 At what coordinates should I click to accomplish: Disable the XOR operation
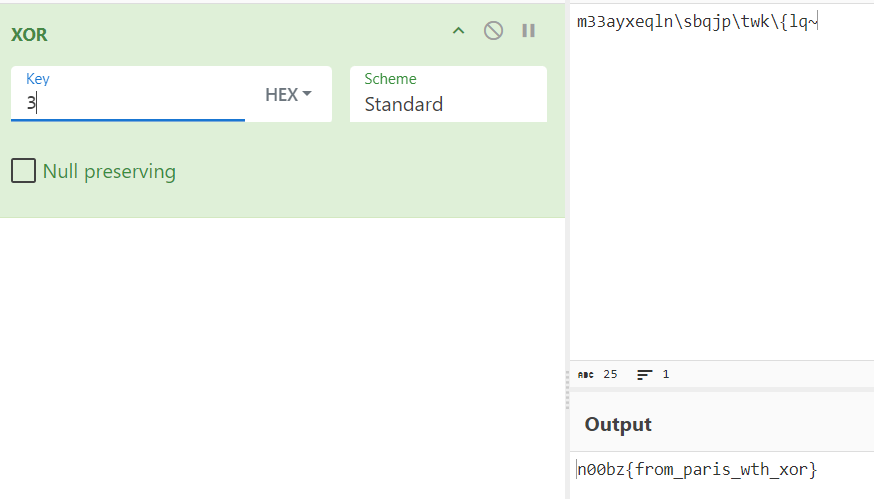(x=493, y=31)
